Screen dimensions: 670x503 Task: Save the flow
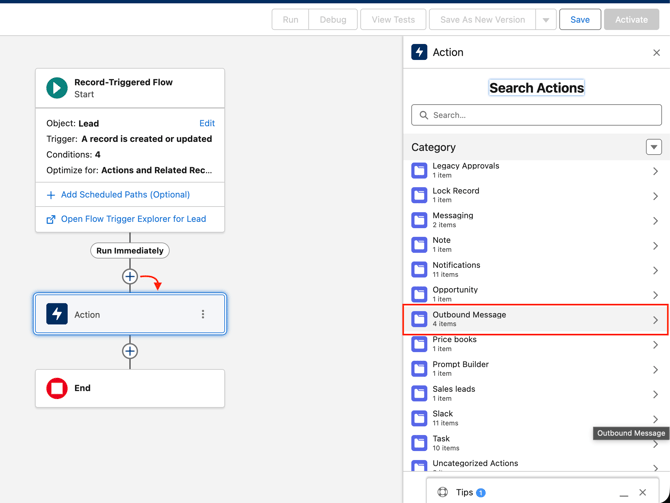580,20
